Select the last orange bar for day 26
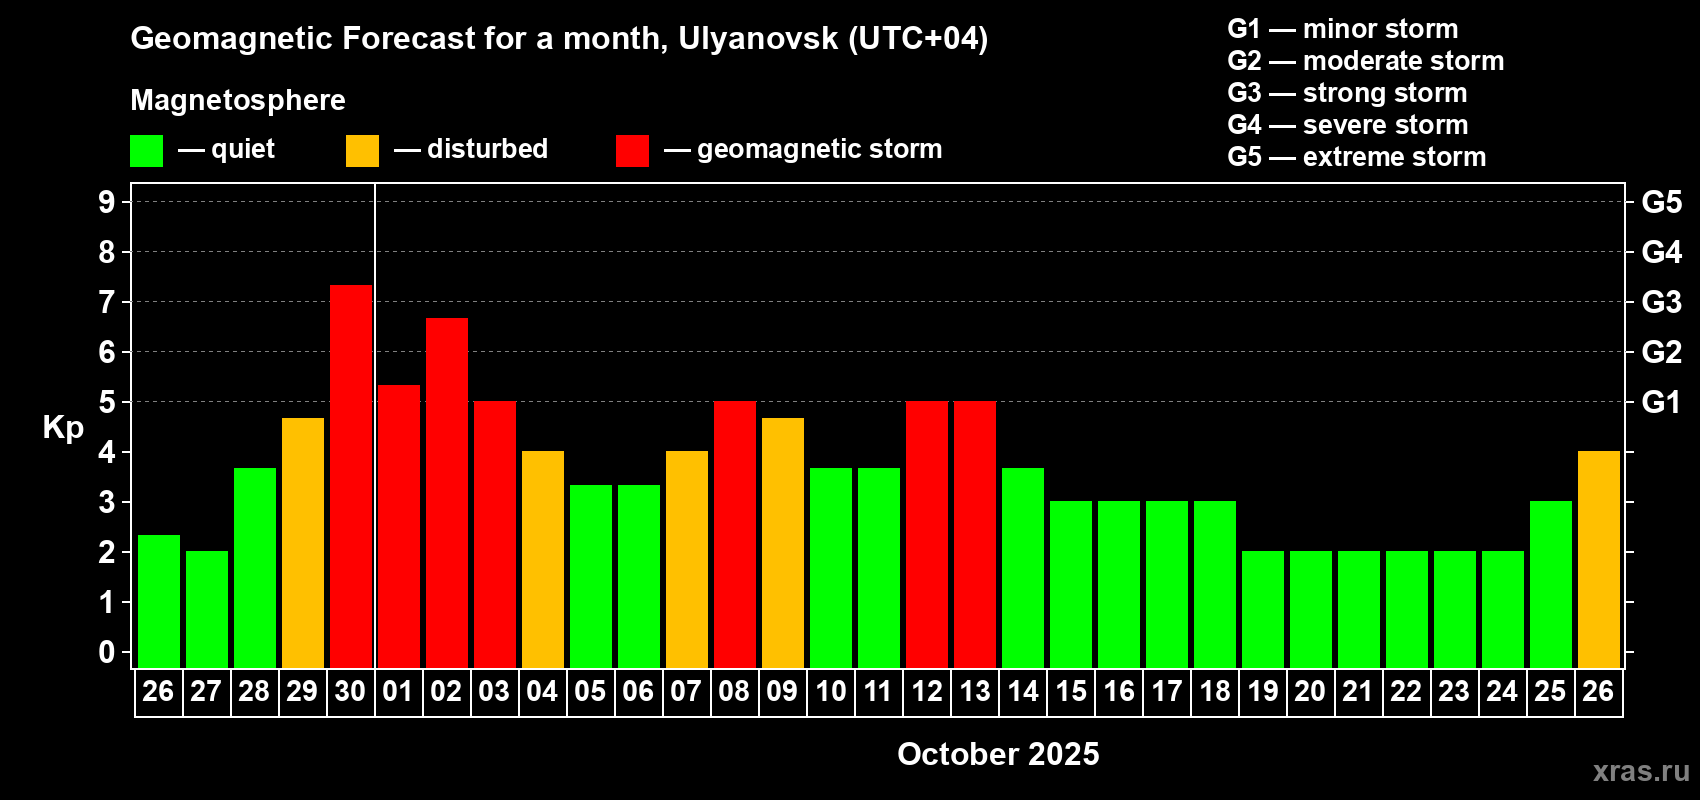This screenshot has height=800, width=1700. click(1599, 560)
